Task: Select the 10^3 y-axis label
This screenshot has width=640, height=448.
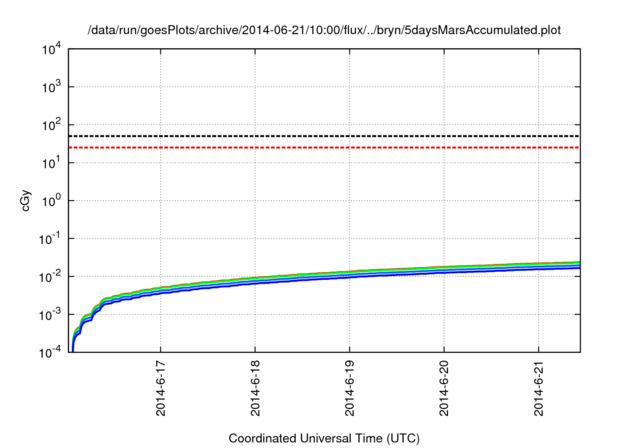Action: (51, 87)
